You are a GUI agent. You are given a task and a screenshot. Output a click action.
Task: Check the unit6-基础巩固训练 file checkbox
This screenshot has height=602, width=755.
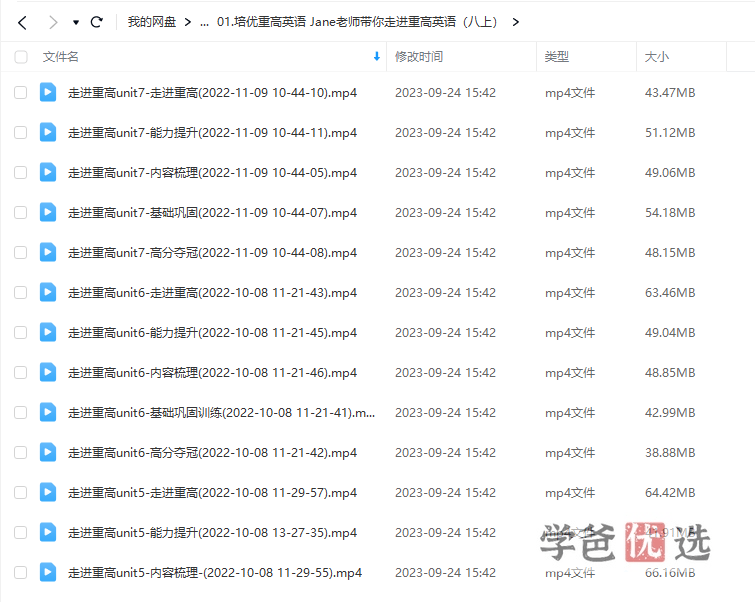(x=21, y=412)
